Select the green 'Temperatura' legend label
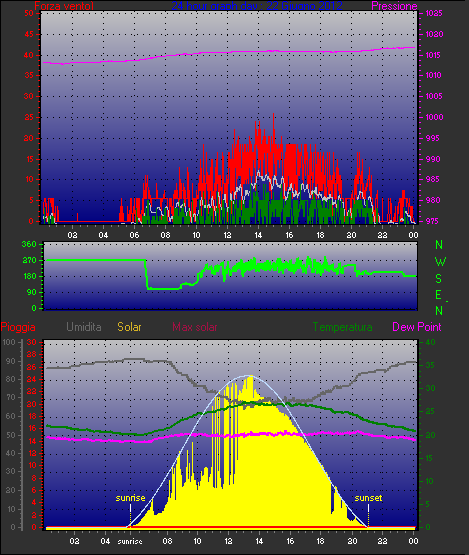Viewport: 469px width, 555px height. click(x=342, y=327)
